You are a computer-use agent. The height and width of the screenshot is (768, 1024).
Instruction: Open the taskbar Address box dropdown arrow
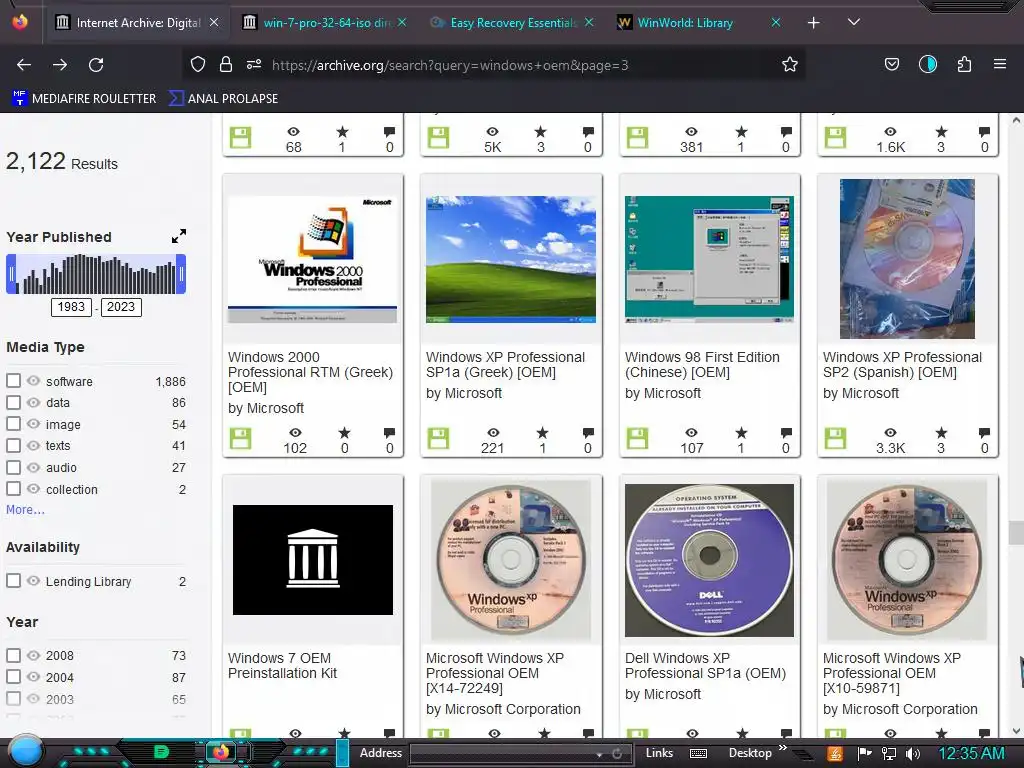pos(599,754)
